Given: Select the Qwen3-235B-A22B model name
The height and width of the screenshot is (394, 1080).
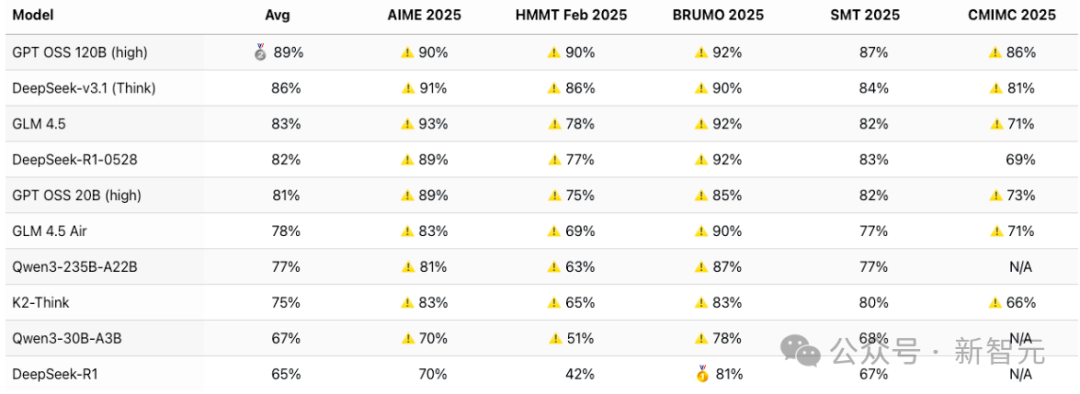Looking at the screenshot, I should click(x=74, y=267).
